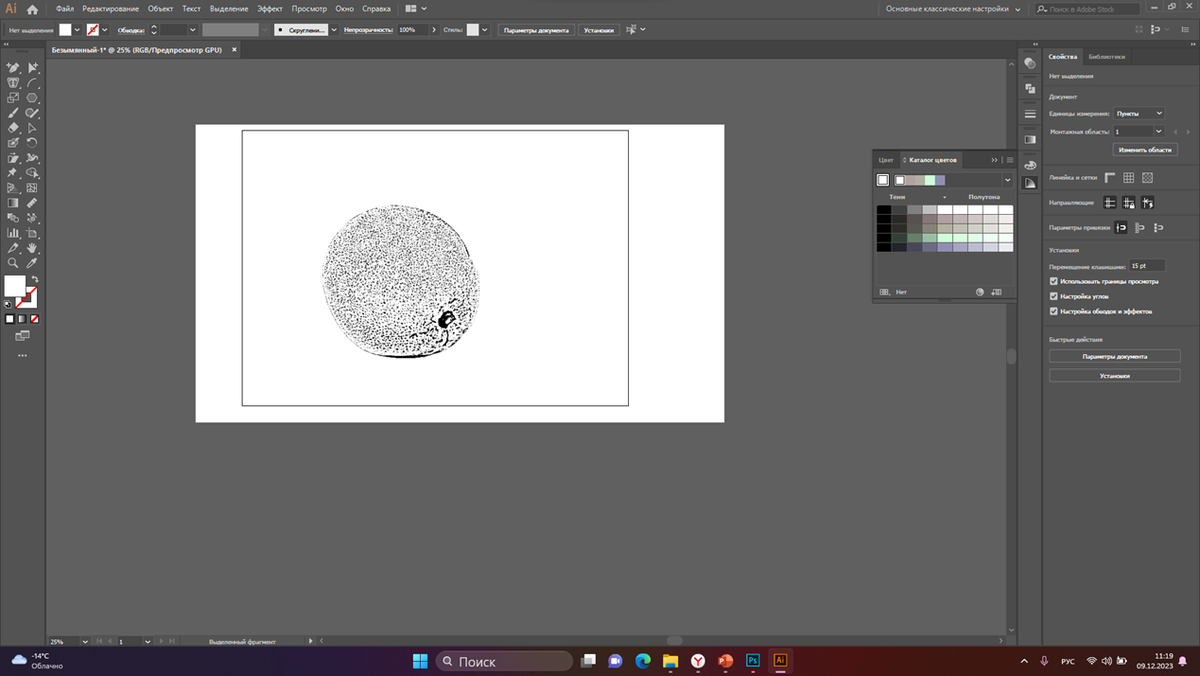Show grid icon in Properties panel
The width and height of the screenshot is (1200, 676).
click(x=1128, y=177)
